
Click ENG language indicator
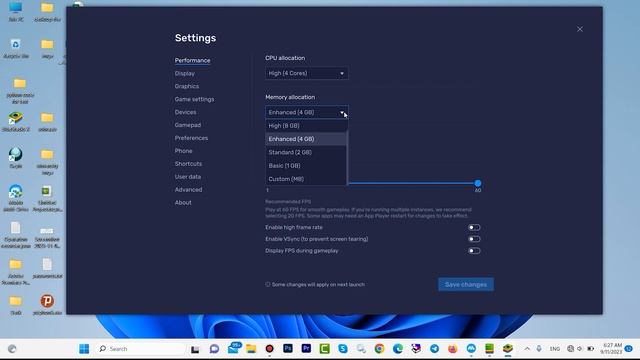555,349
